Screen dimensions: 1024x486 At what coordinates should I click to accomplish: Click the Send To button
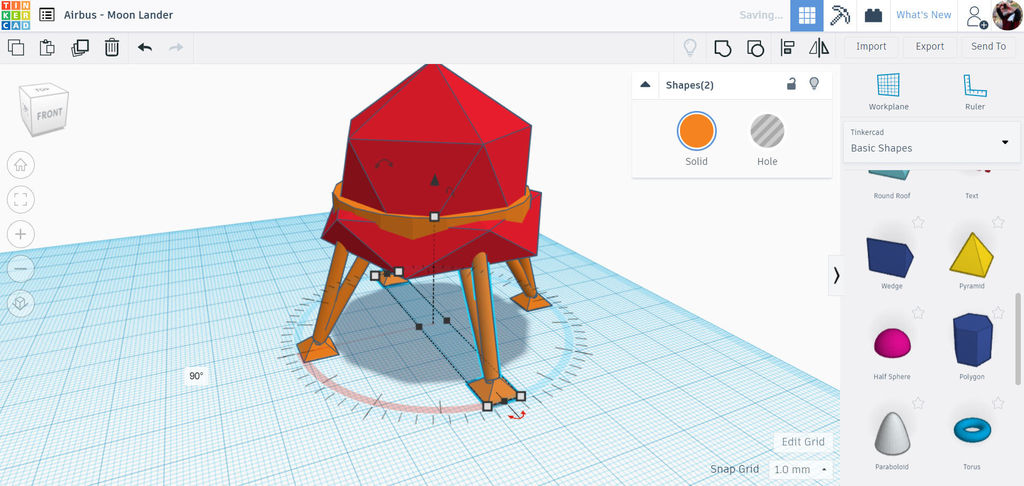pyautogui.click(x=988, y=46)
